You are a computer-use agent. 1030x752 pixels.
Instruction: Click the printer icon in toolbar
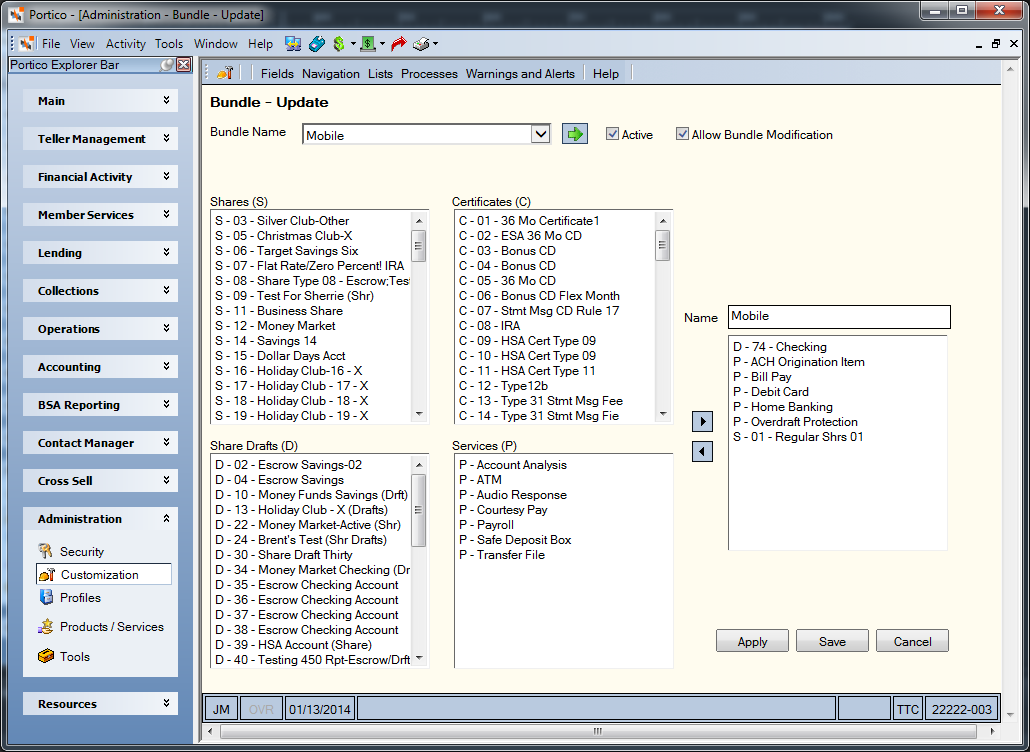pyautogui.click(x=421, y=44)
